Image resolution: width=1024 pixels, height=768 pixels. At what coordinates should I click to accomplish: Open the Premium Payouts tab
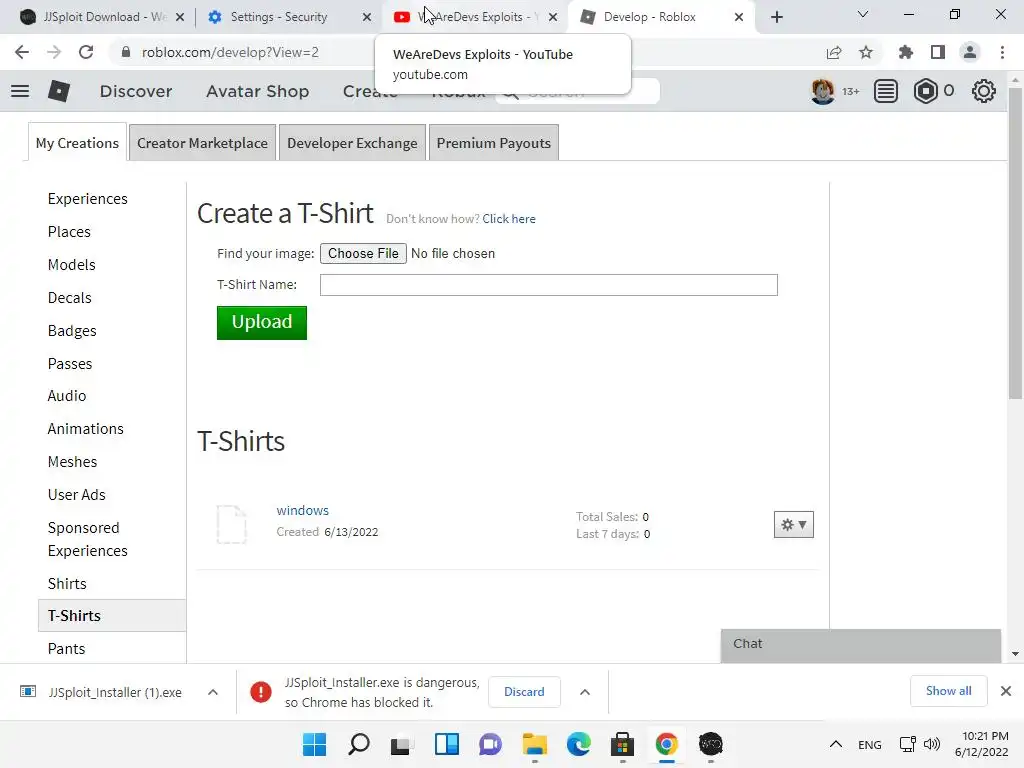click(494, 143)
